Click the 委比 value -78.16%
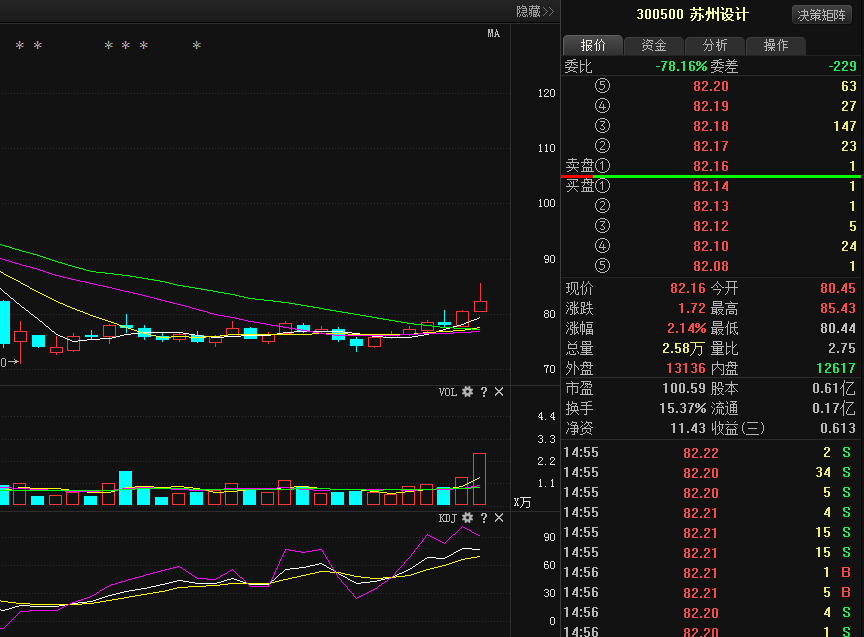The width and height of the screenshot is (864, 637). (681, 66)
